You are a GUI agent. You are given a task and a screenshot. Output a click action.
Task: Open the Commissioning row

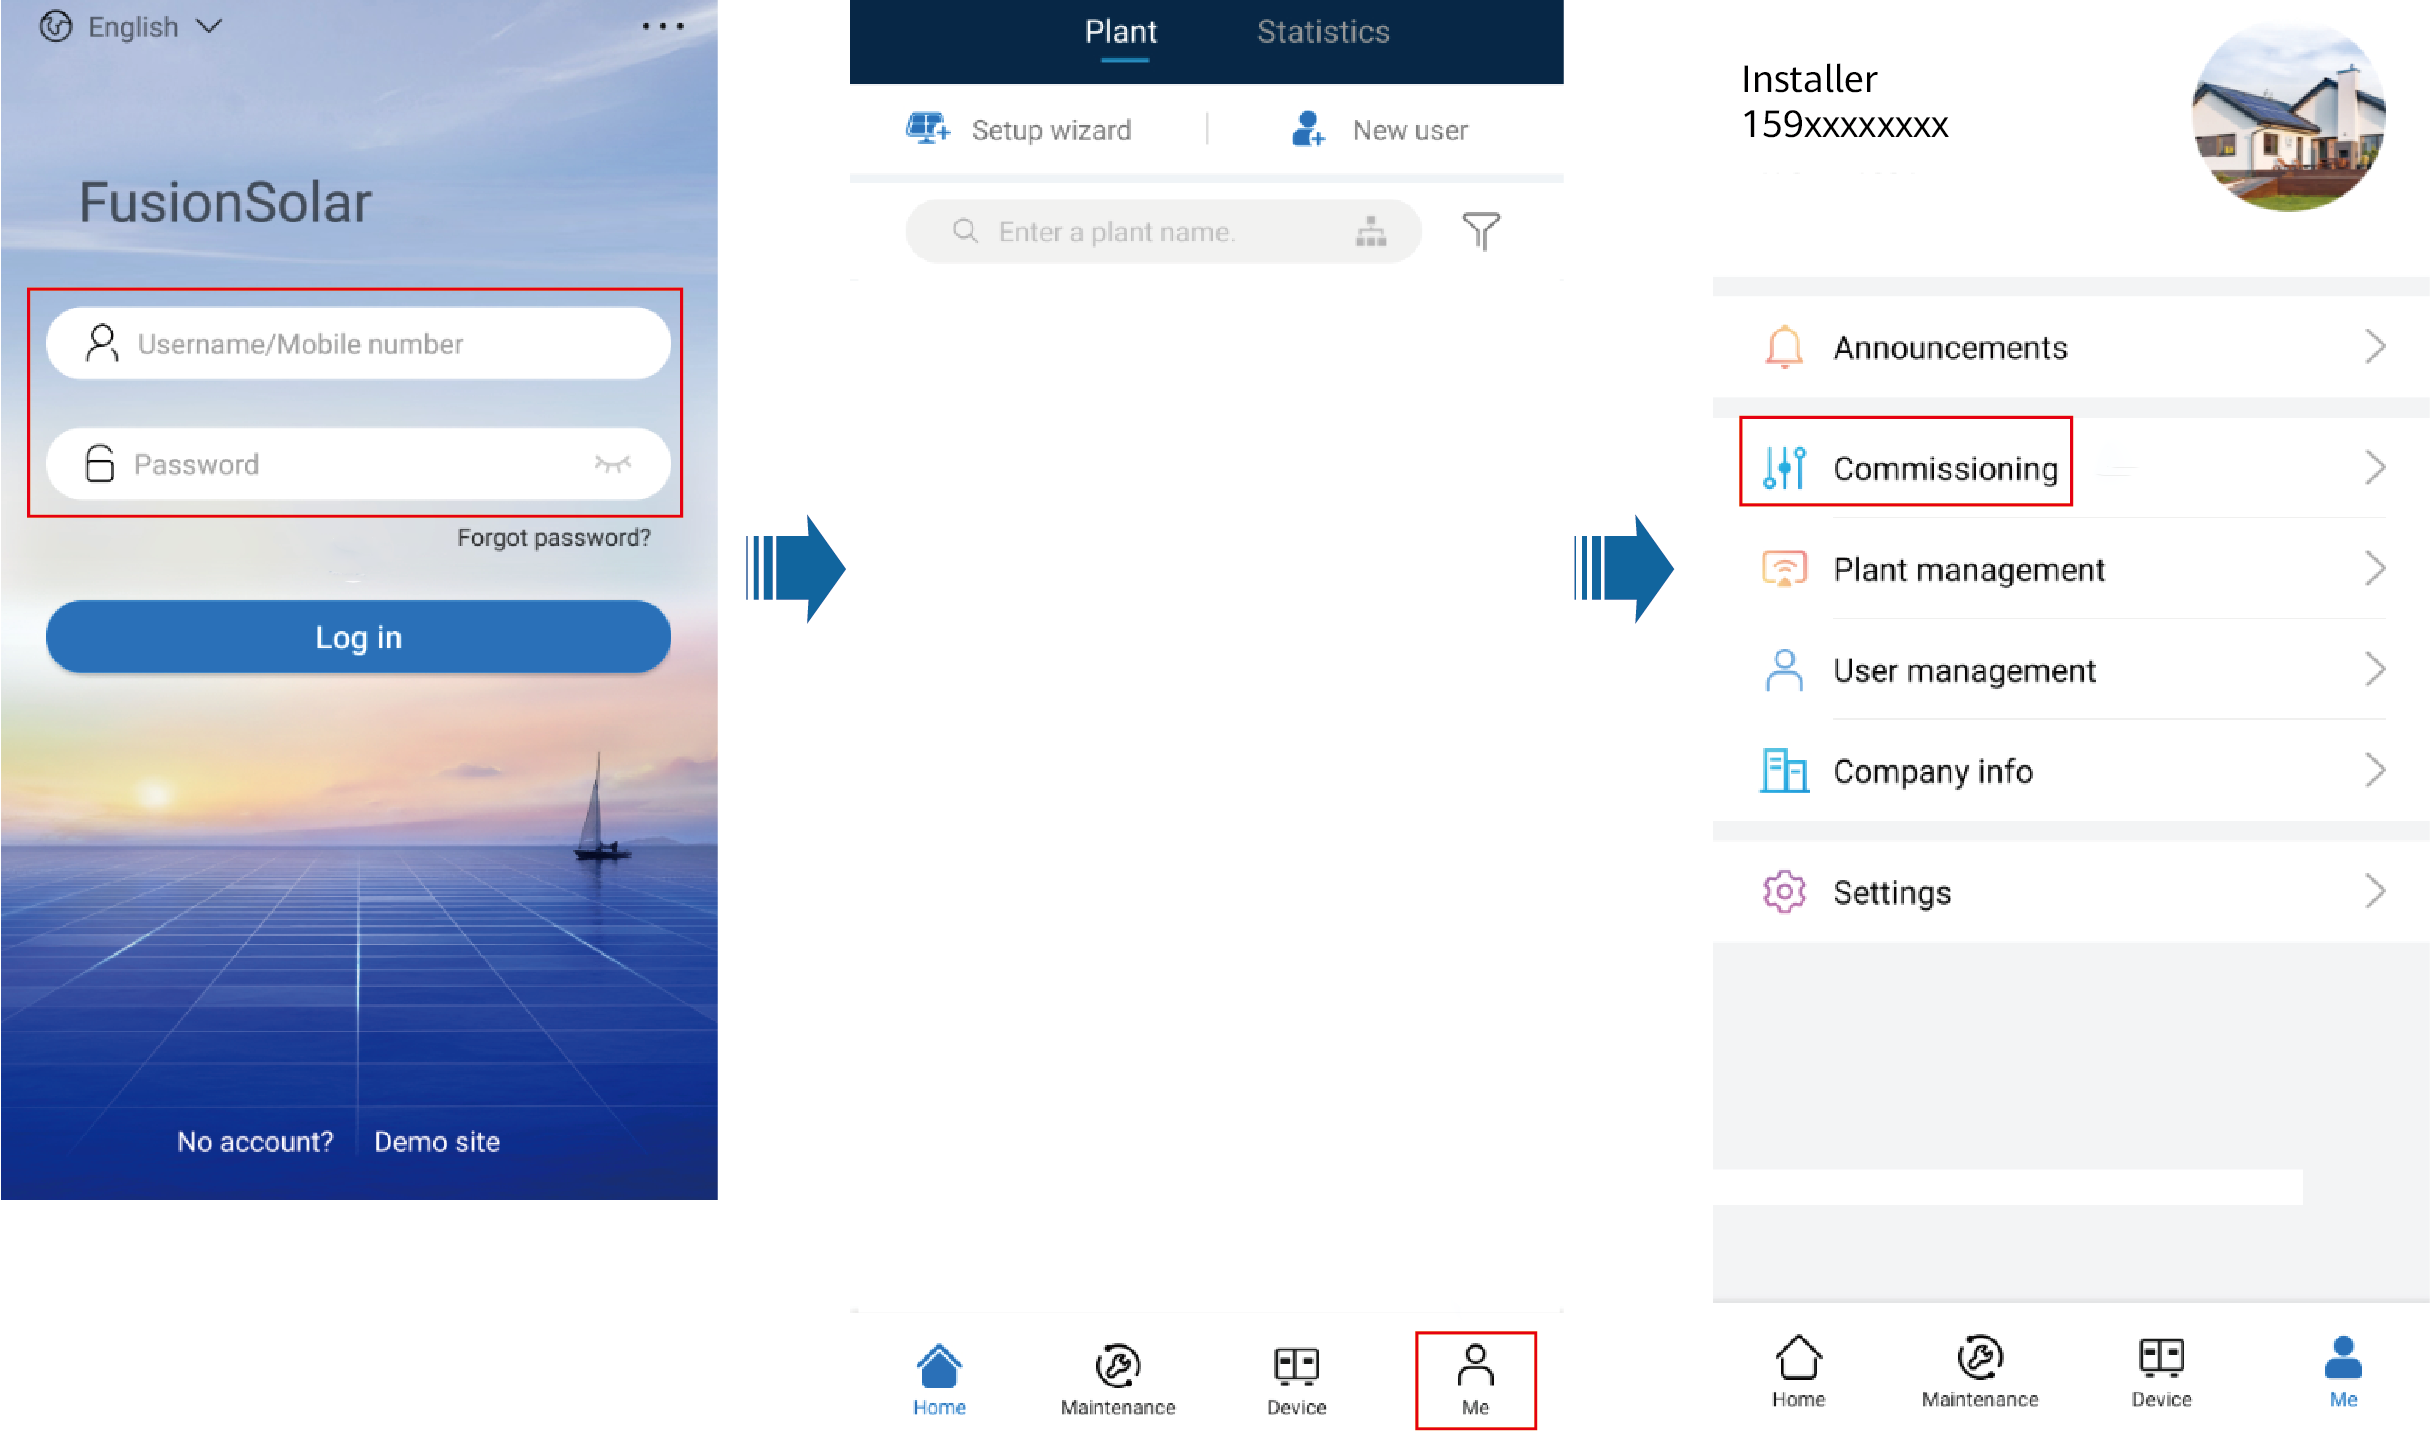pos(2070,467)
